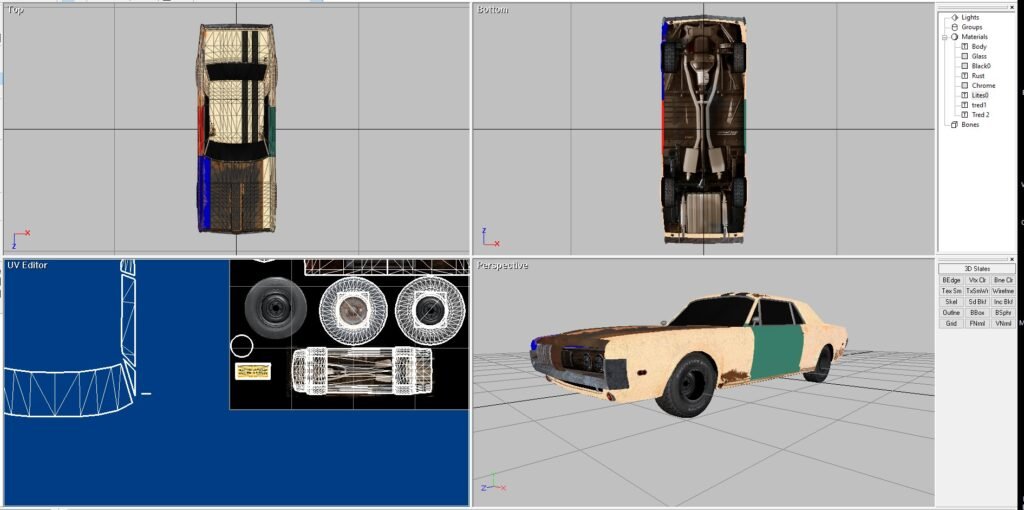Click the Bones cube icon

coord(954,124)
